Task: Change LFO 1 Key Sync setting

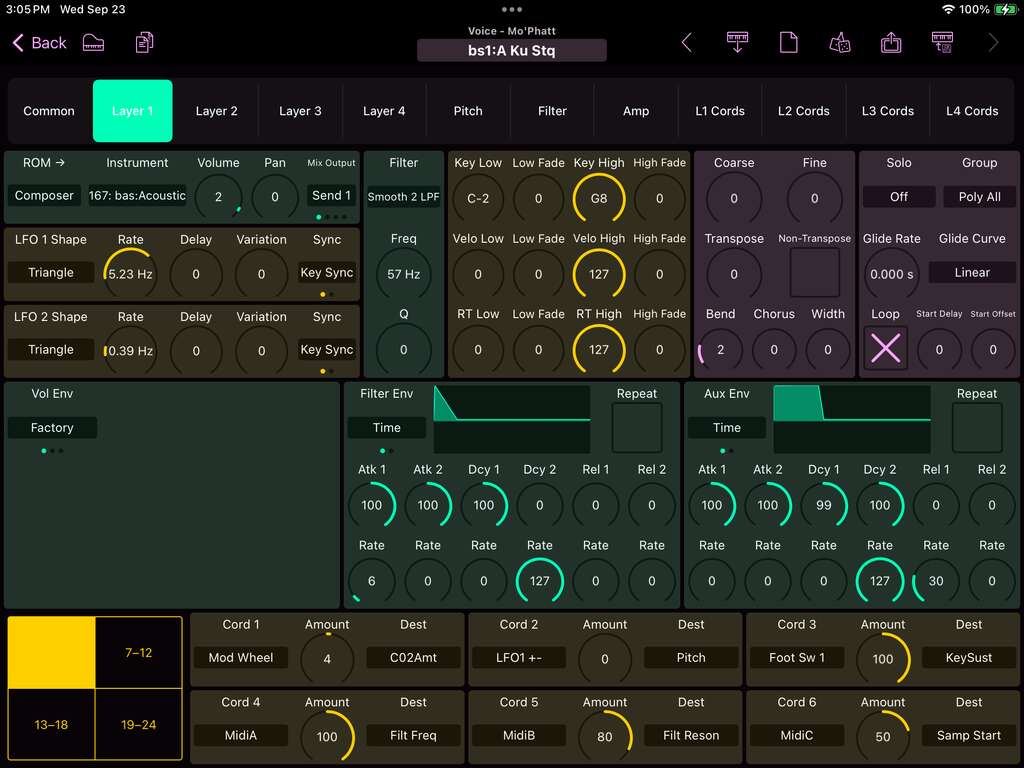Action: coord(327,272)
